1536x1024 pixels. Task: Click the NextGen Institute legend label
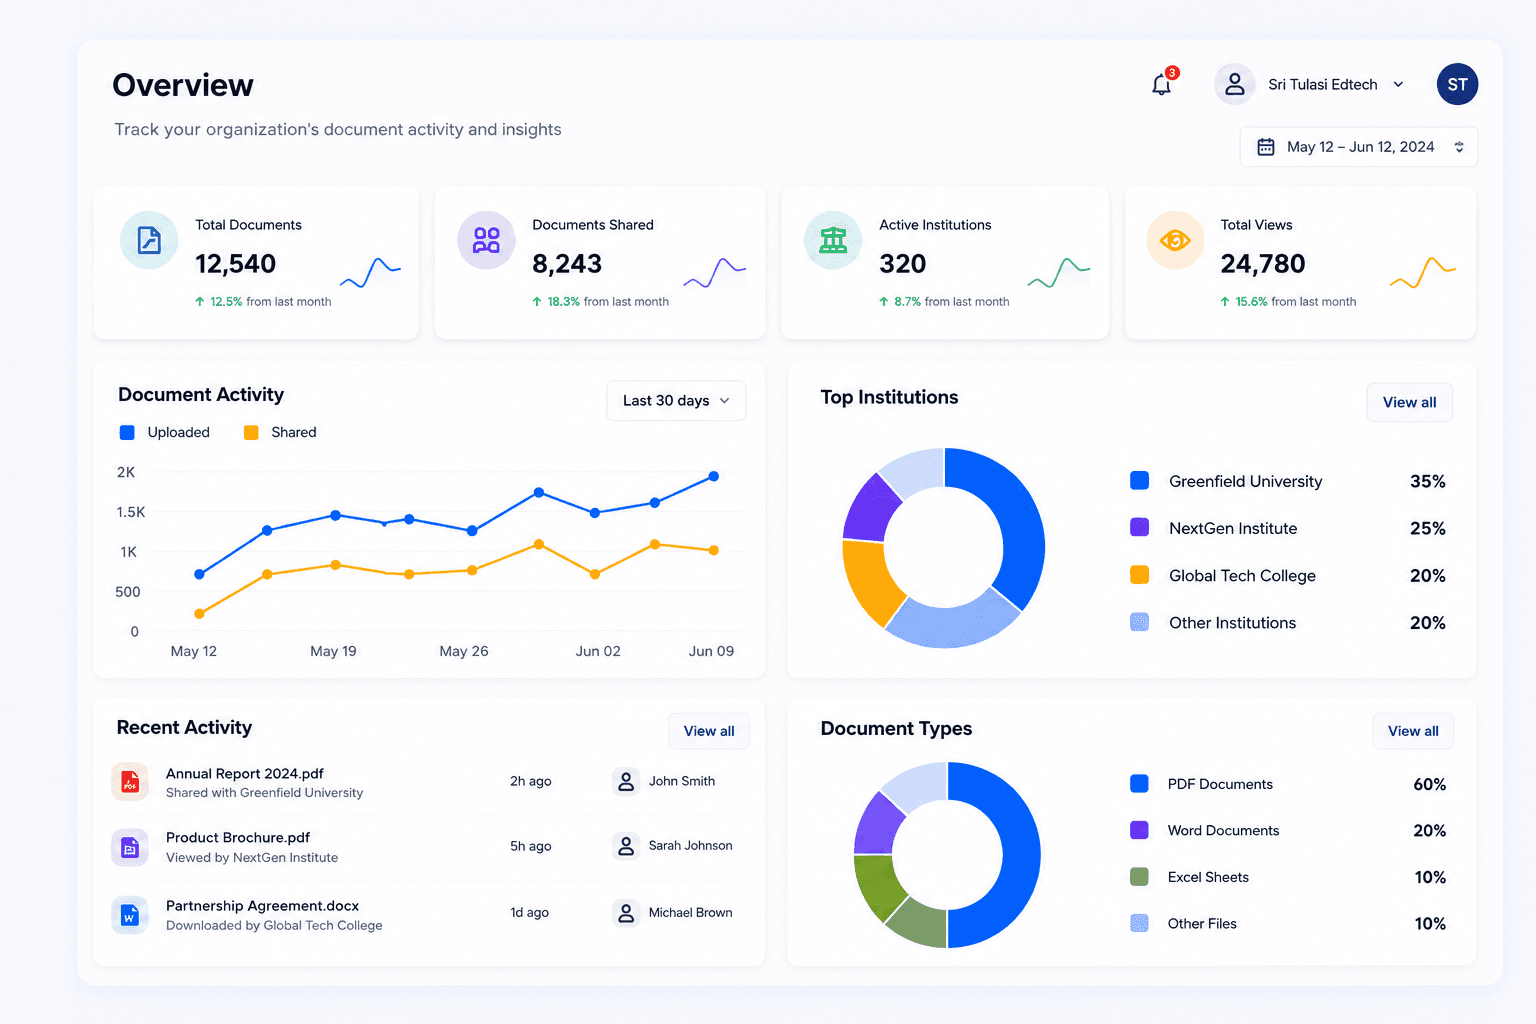point(1233,528)
